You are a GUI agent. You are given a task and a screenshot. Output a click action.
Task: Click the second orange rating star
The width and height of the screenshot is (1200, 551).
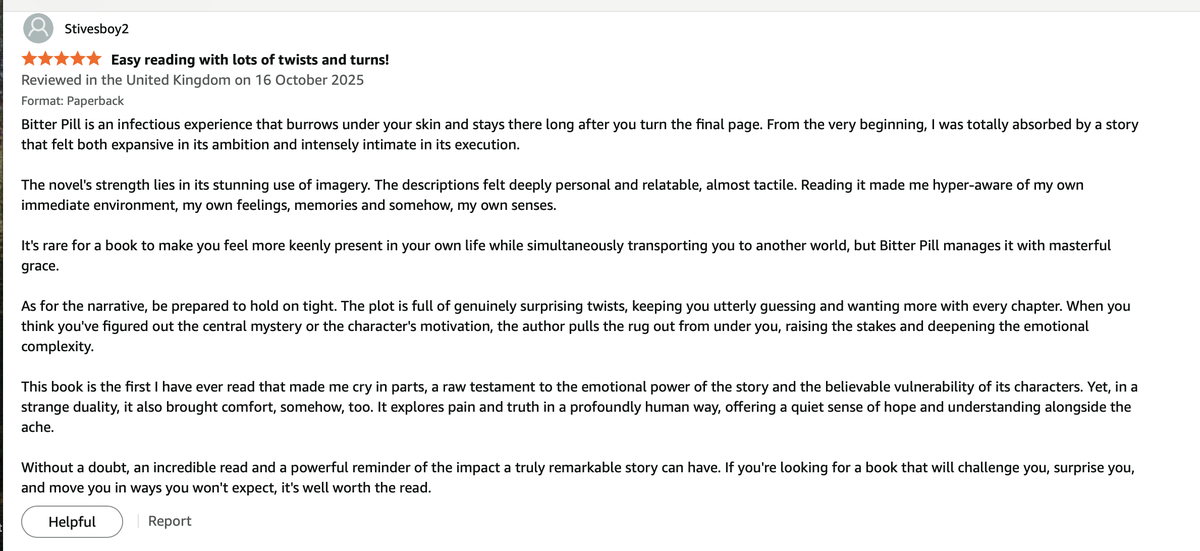pyautogui.click(x=46, y=60)
